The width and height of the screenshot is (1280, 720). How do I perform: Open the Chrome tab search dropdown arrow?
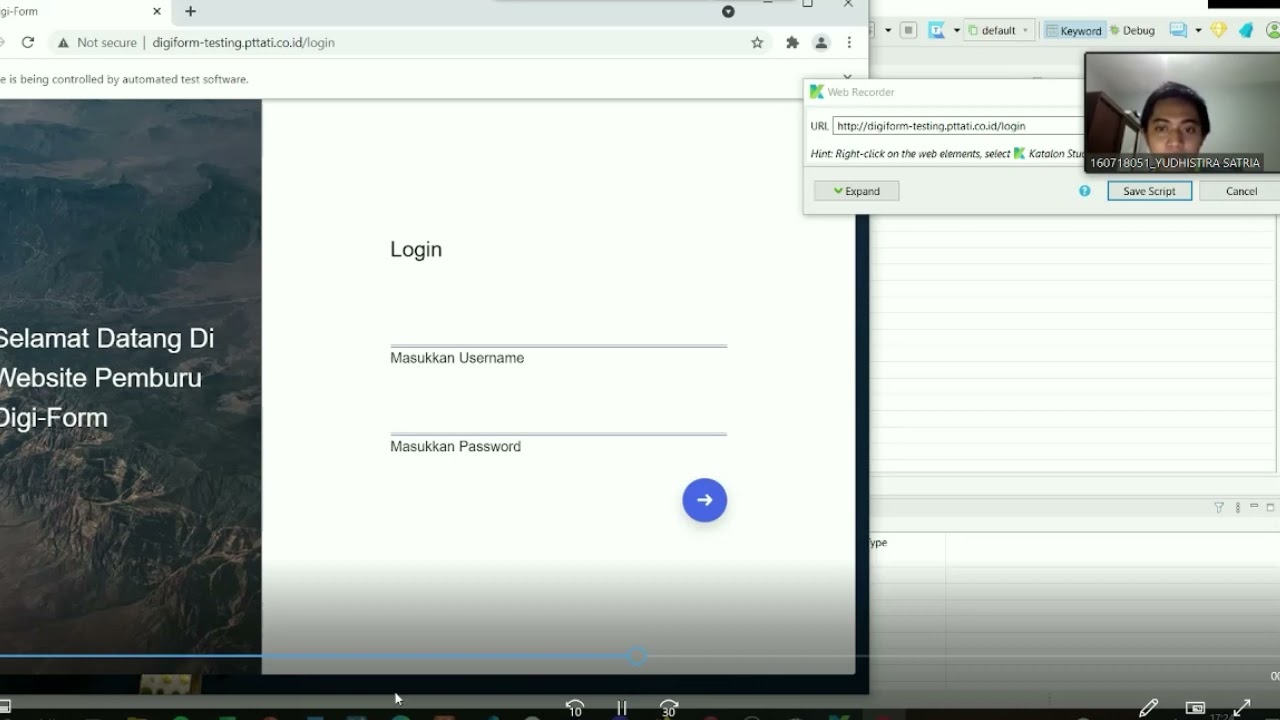(728, 11)
